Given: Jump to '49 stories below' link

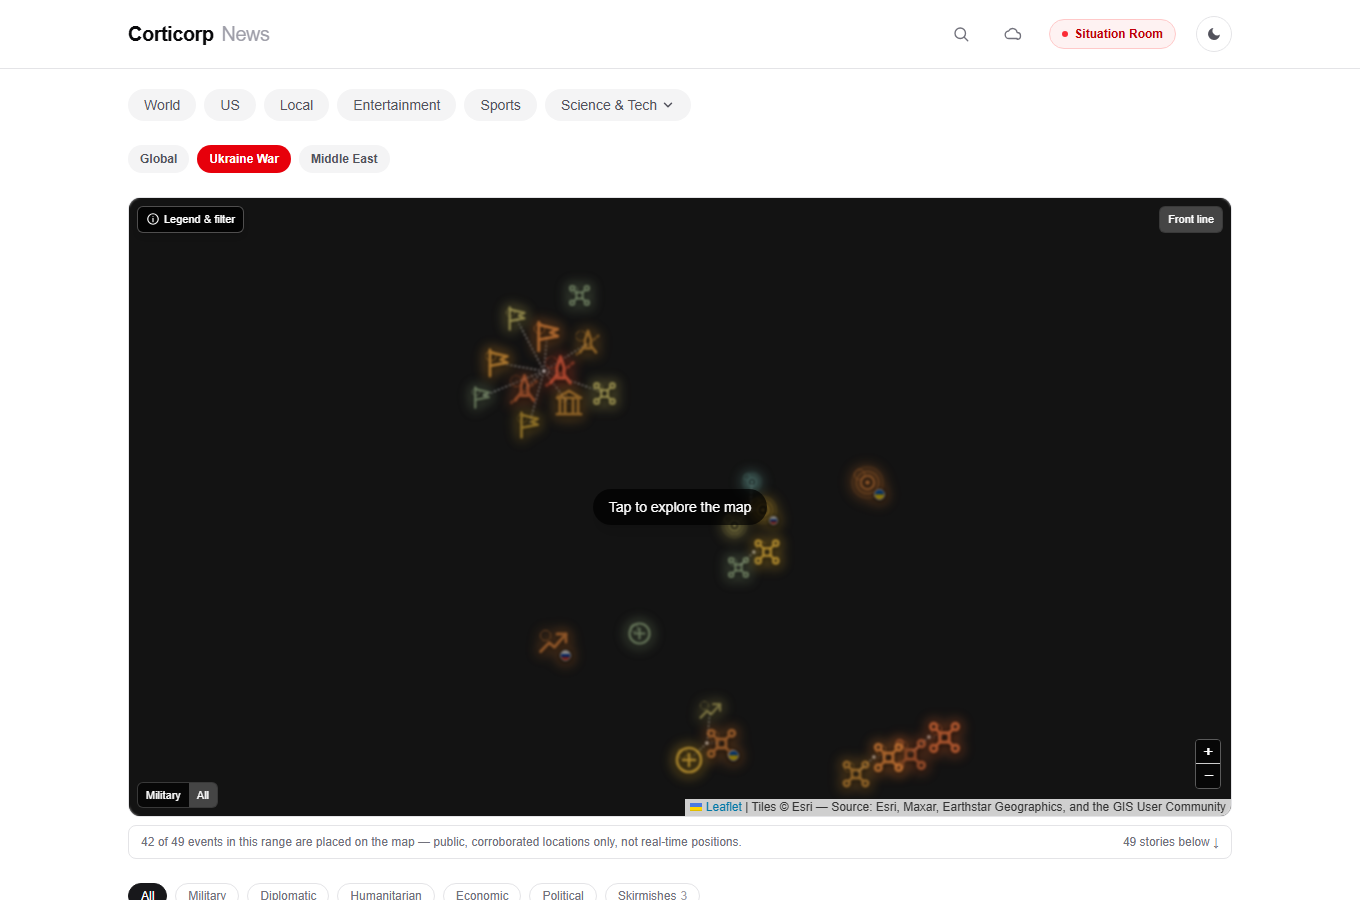Looking at the screenshot, I should click(x=1170, y=842).
